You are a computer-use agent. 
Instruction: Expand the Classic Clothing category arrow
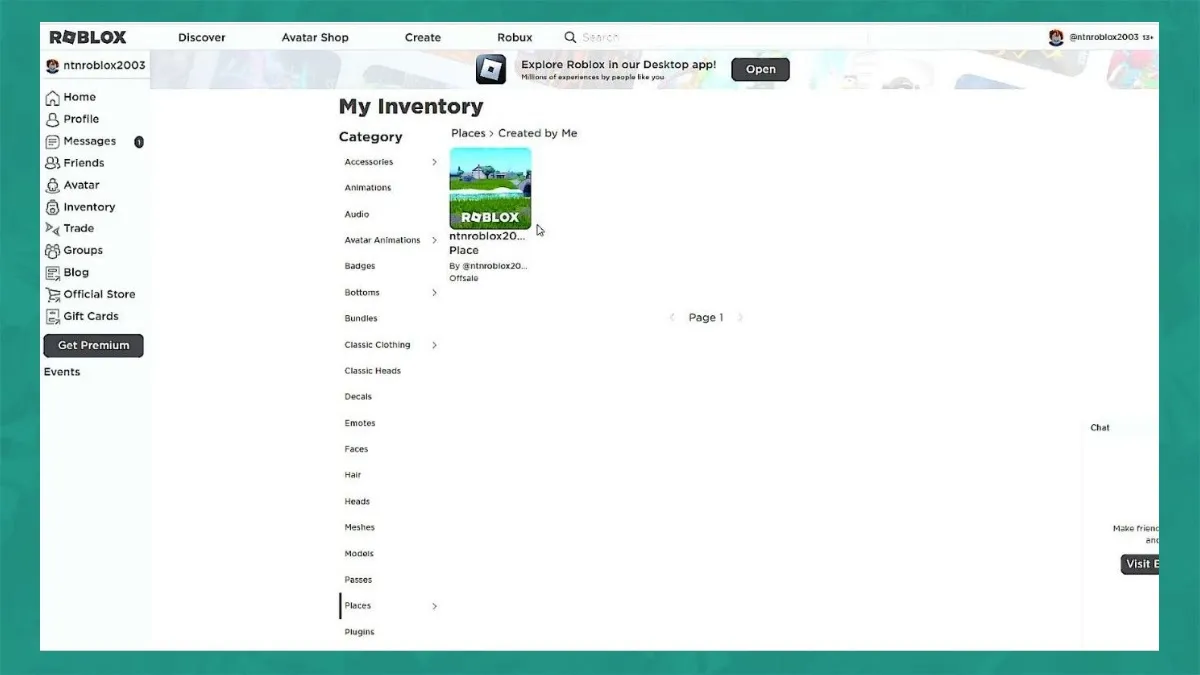click(x=434, y=345)
